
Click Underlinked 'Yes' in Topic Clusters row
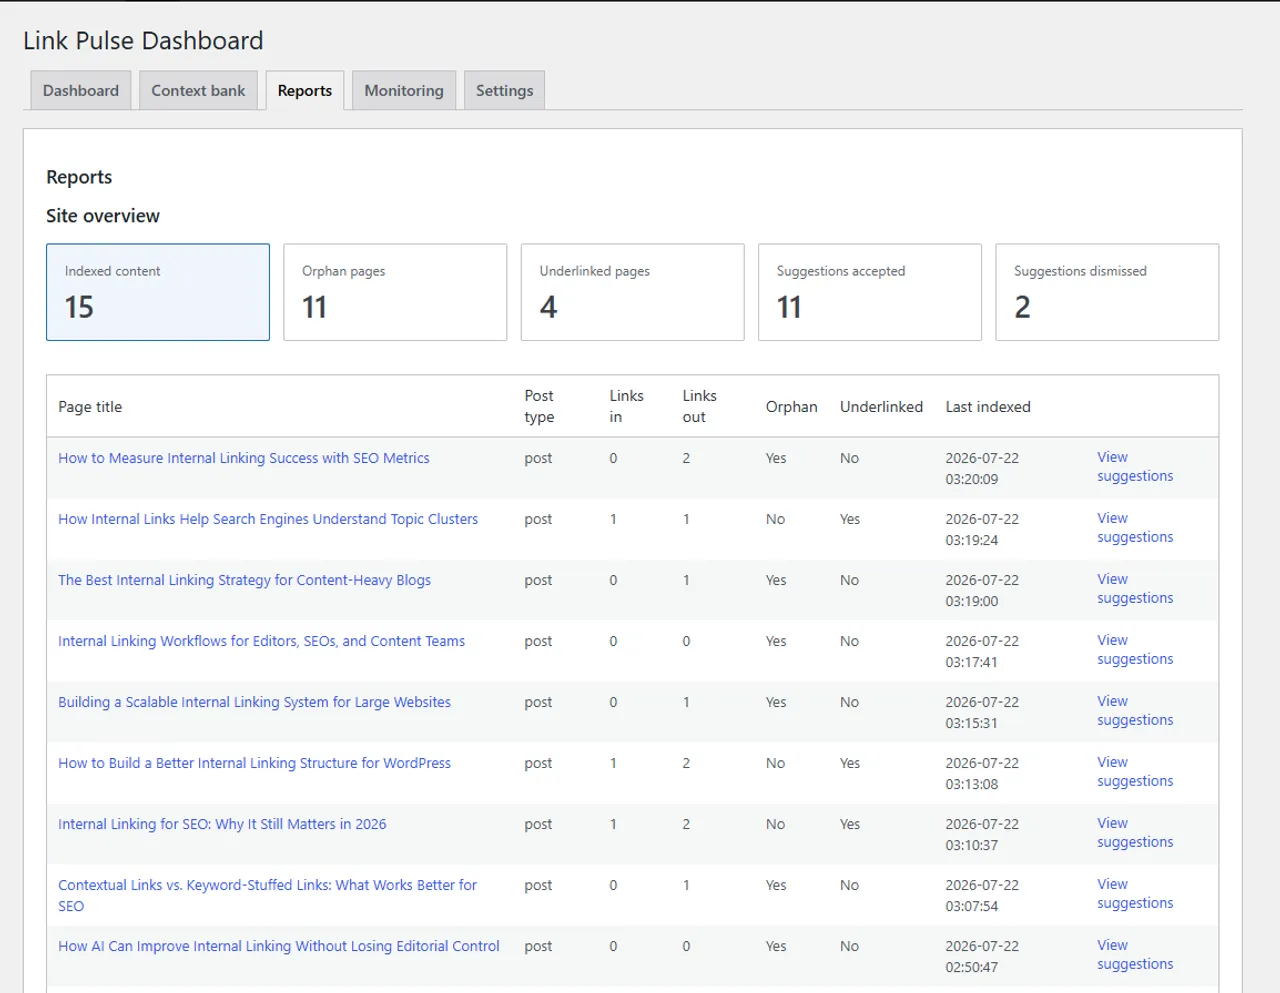pos(850,519)
